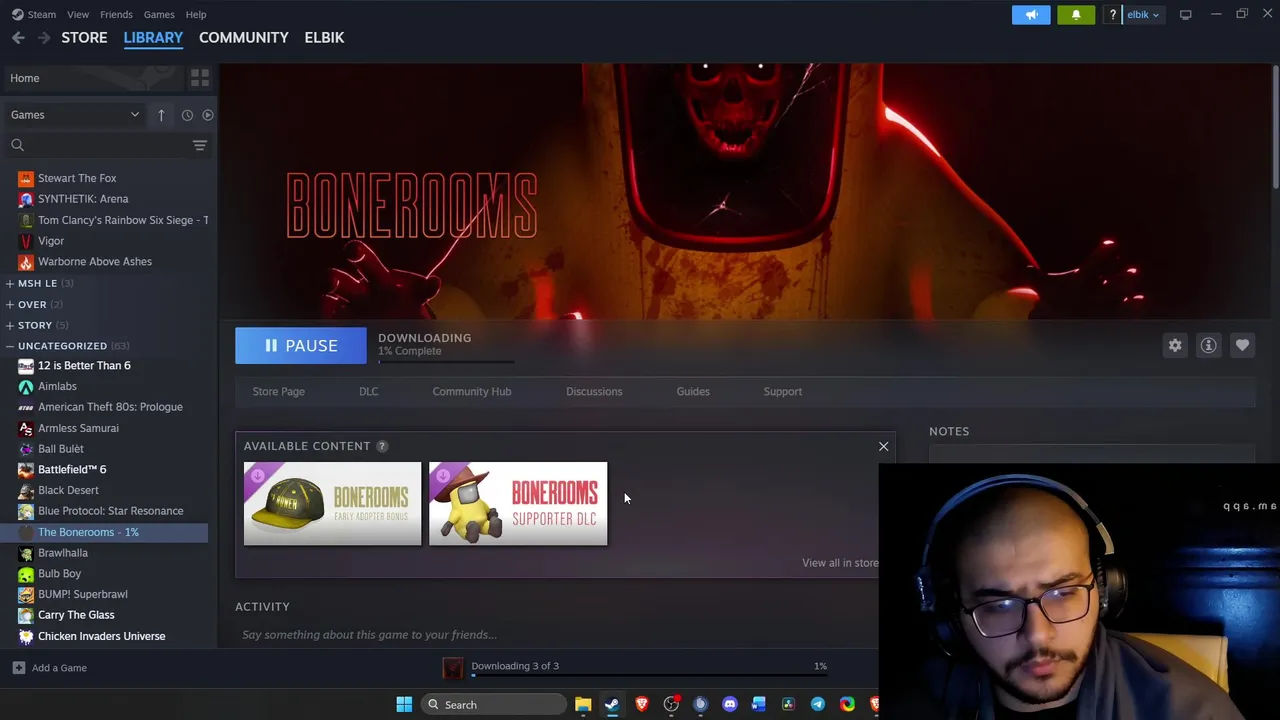Select Carry The Glass game
The width and height of the screenshot is (1280, 720).
pyautogui.click(x=76, y=615)
